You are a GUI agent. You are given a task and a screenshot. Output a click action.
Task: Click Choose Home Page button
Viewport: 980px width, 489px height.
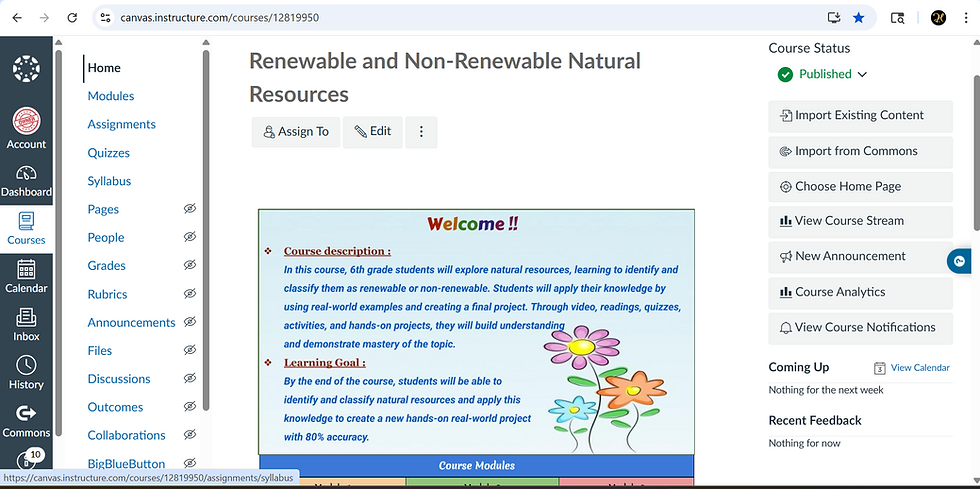pyautogui.click(x=860, y=186)
